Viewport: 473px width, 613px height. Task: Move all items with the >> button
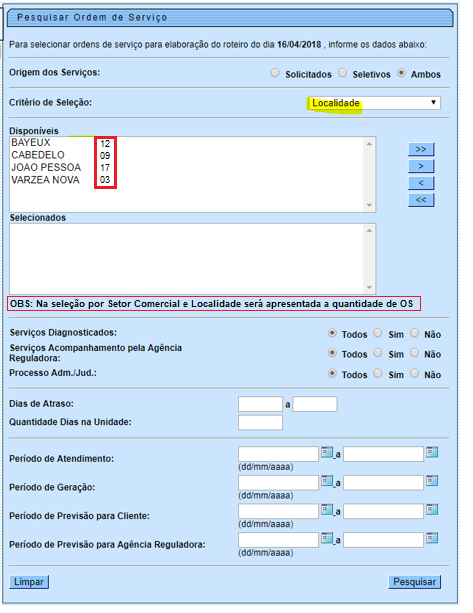coord(421,149)
